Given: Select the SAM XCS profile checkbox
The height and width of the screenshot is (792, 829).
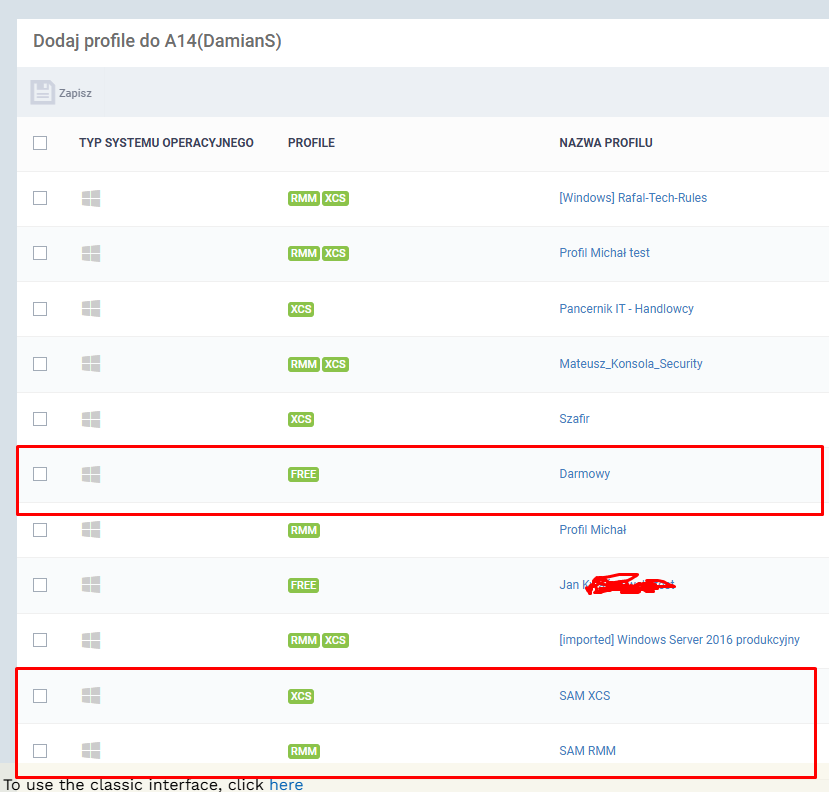Looking at the screenshot, I should point(40,696).
